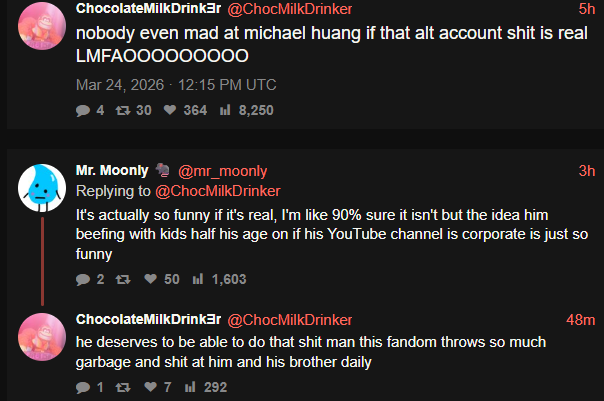Image resolution: width=604 pixels, height=401 pixels.
Task: Click views icon showing 292
Action: [190, 387]
